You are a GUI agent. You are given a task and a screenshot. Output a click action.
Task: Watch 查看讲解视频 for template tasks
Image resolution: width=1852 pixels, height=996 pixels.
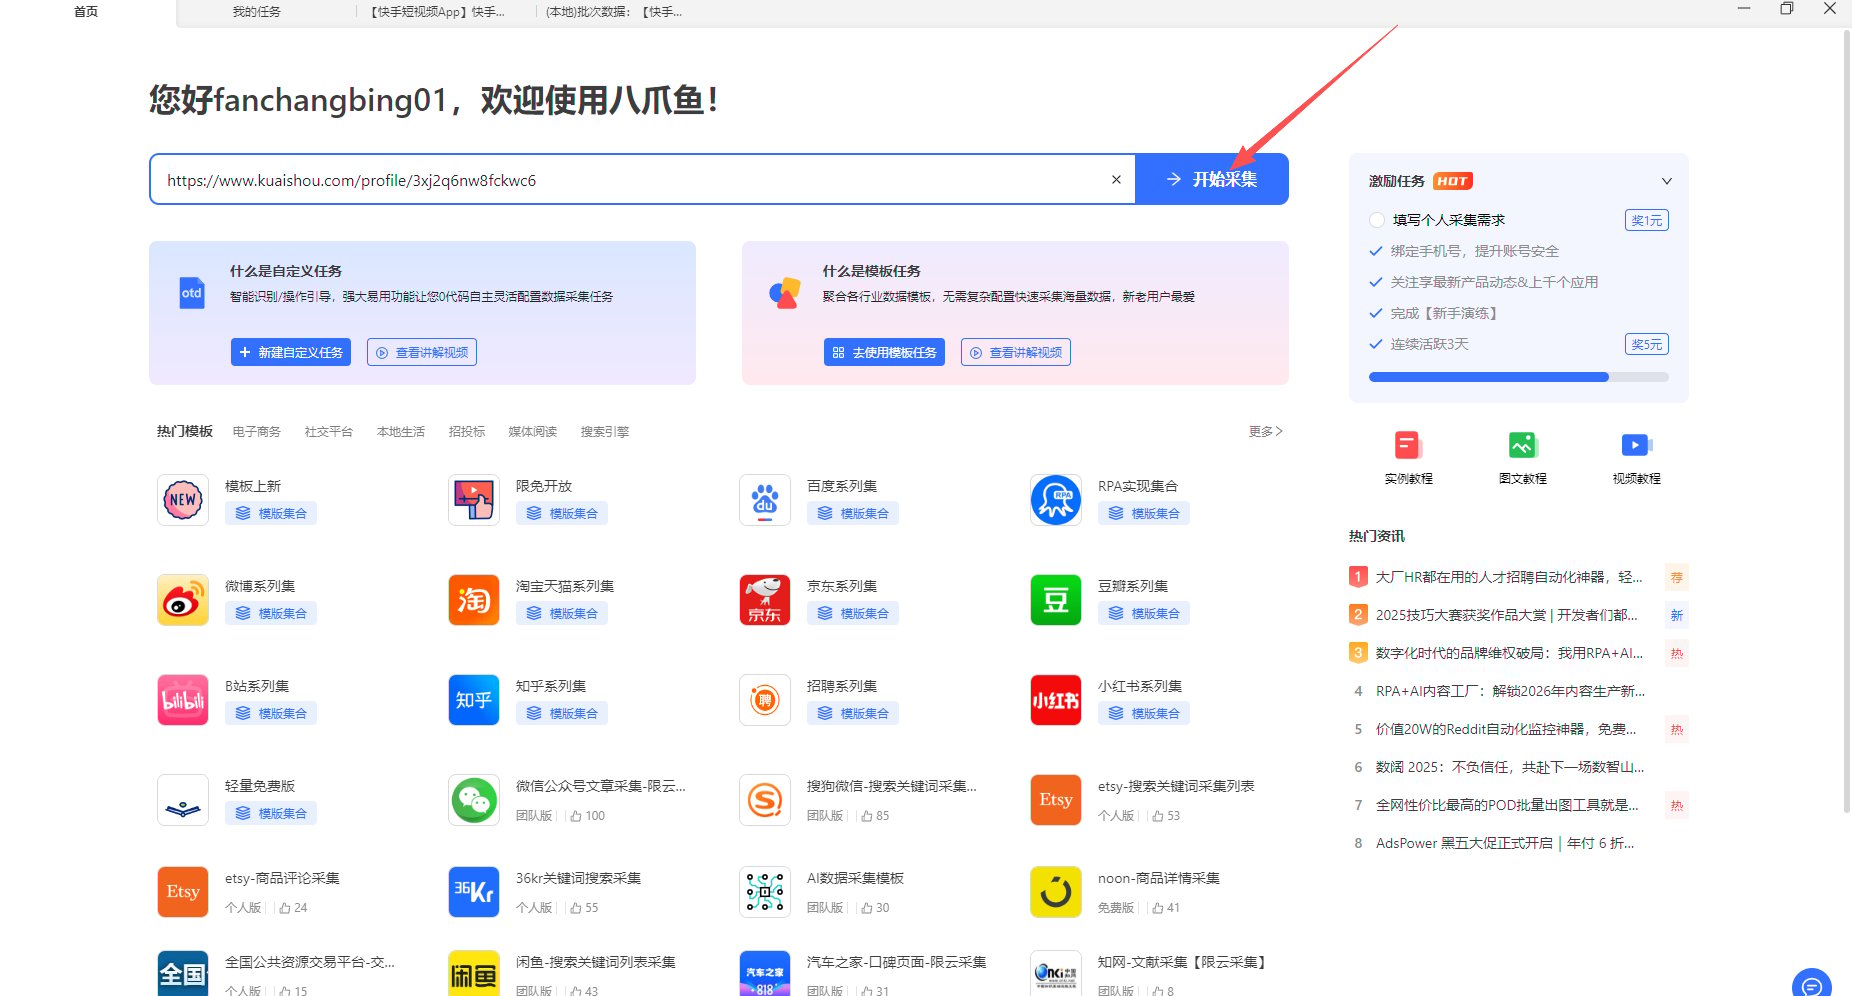[1016, 352]
